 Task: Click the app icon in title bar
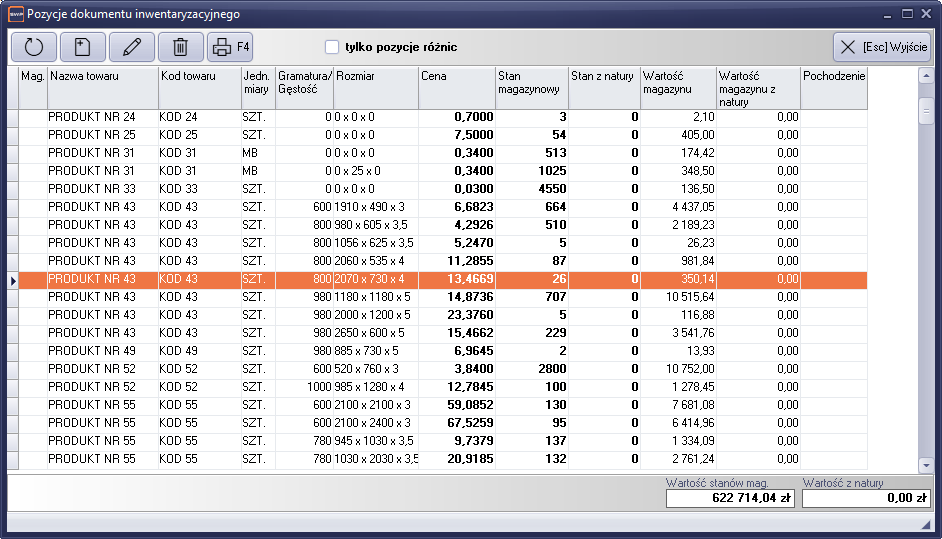coord(14,14)
